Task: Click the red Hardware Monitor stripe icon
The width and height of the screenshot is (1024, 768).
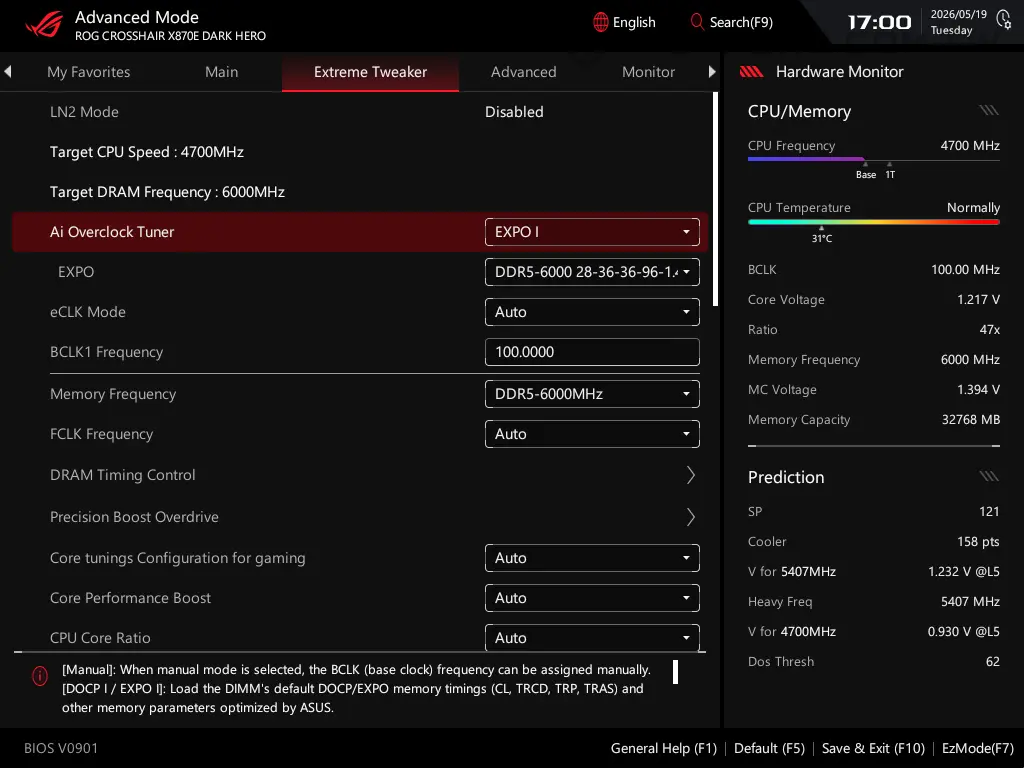Action: 751,71
